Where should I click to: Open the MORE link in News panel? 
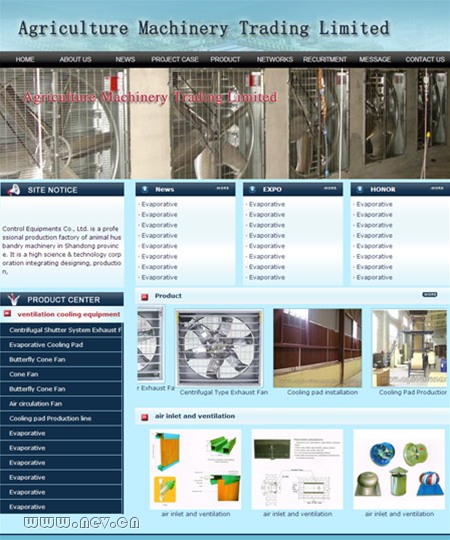222,188
